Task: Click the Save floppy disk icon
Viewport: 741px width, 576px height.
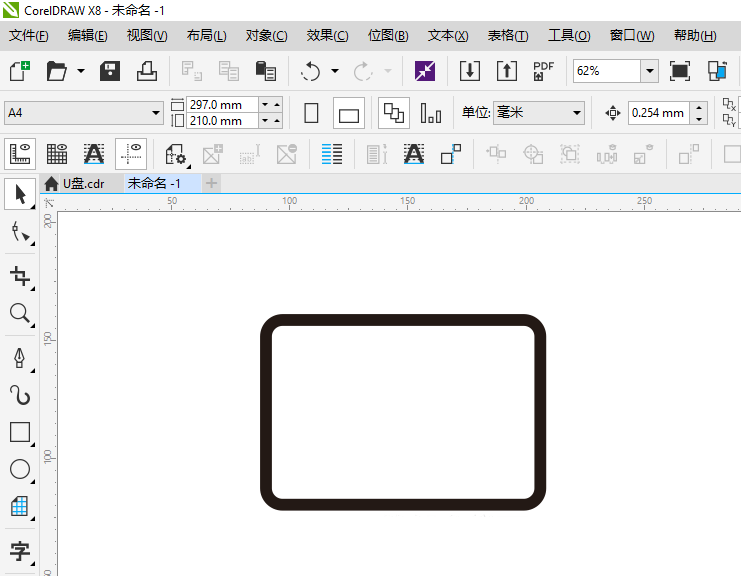Action: [x=110, y=71]
